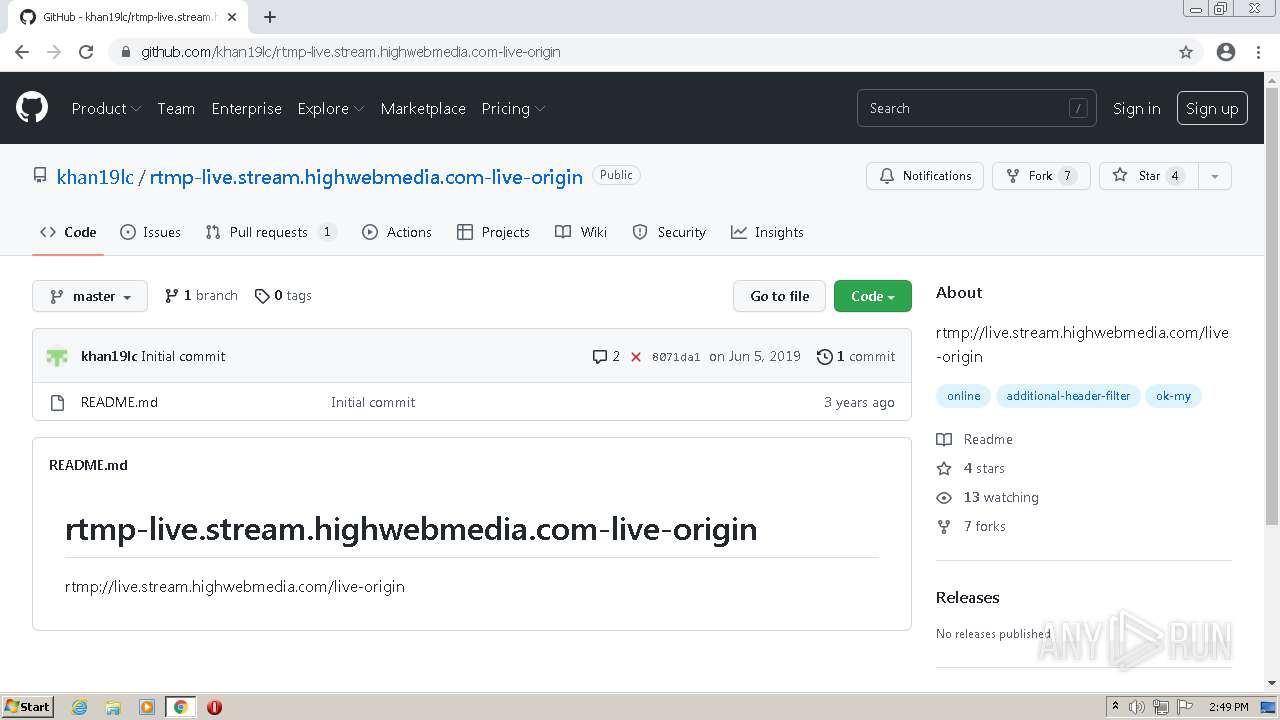Screen dimensions: 1280x720
Task: Click the branch icon beside 1 branch
Action: coord(172,296)
